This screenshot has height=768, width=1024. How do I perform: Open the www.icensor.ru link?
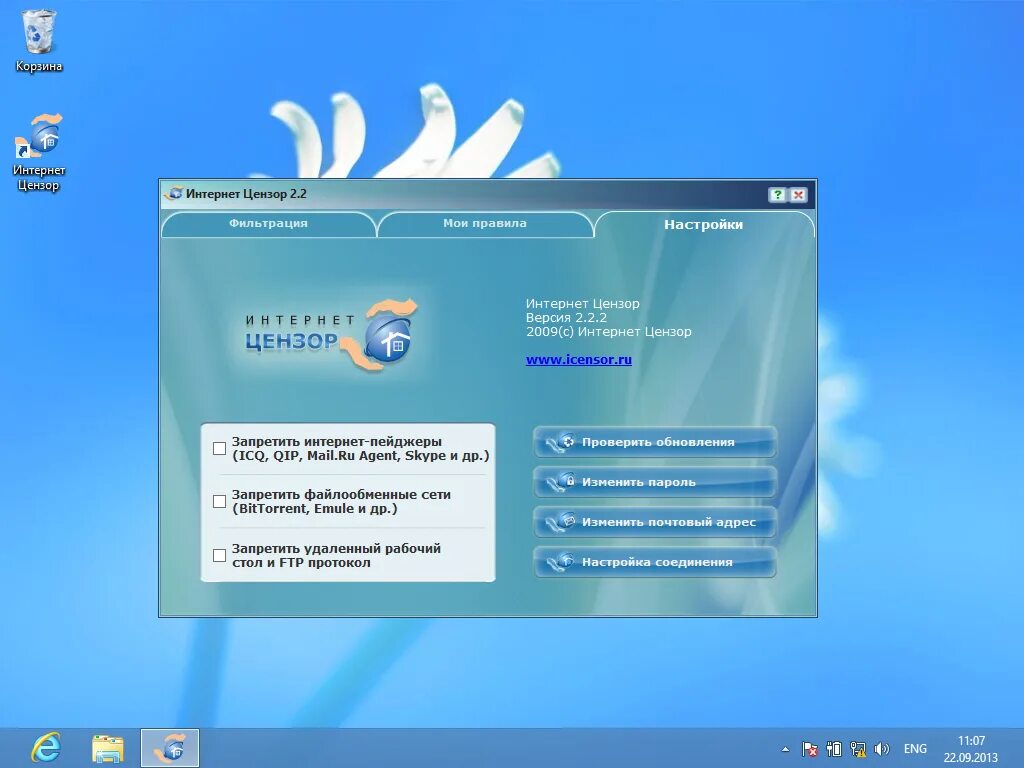[x=579, y=359]
